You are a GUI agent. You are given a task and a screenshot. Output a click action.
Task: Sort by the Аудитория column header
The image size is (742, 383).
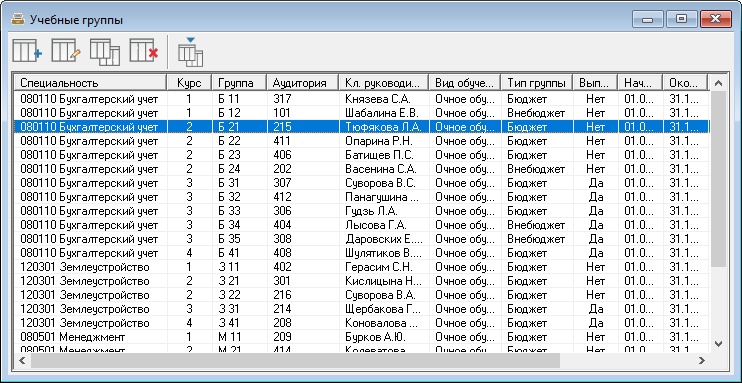(x=303, y=82)
